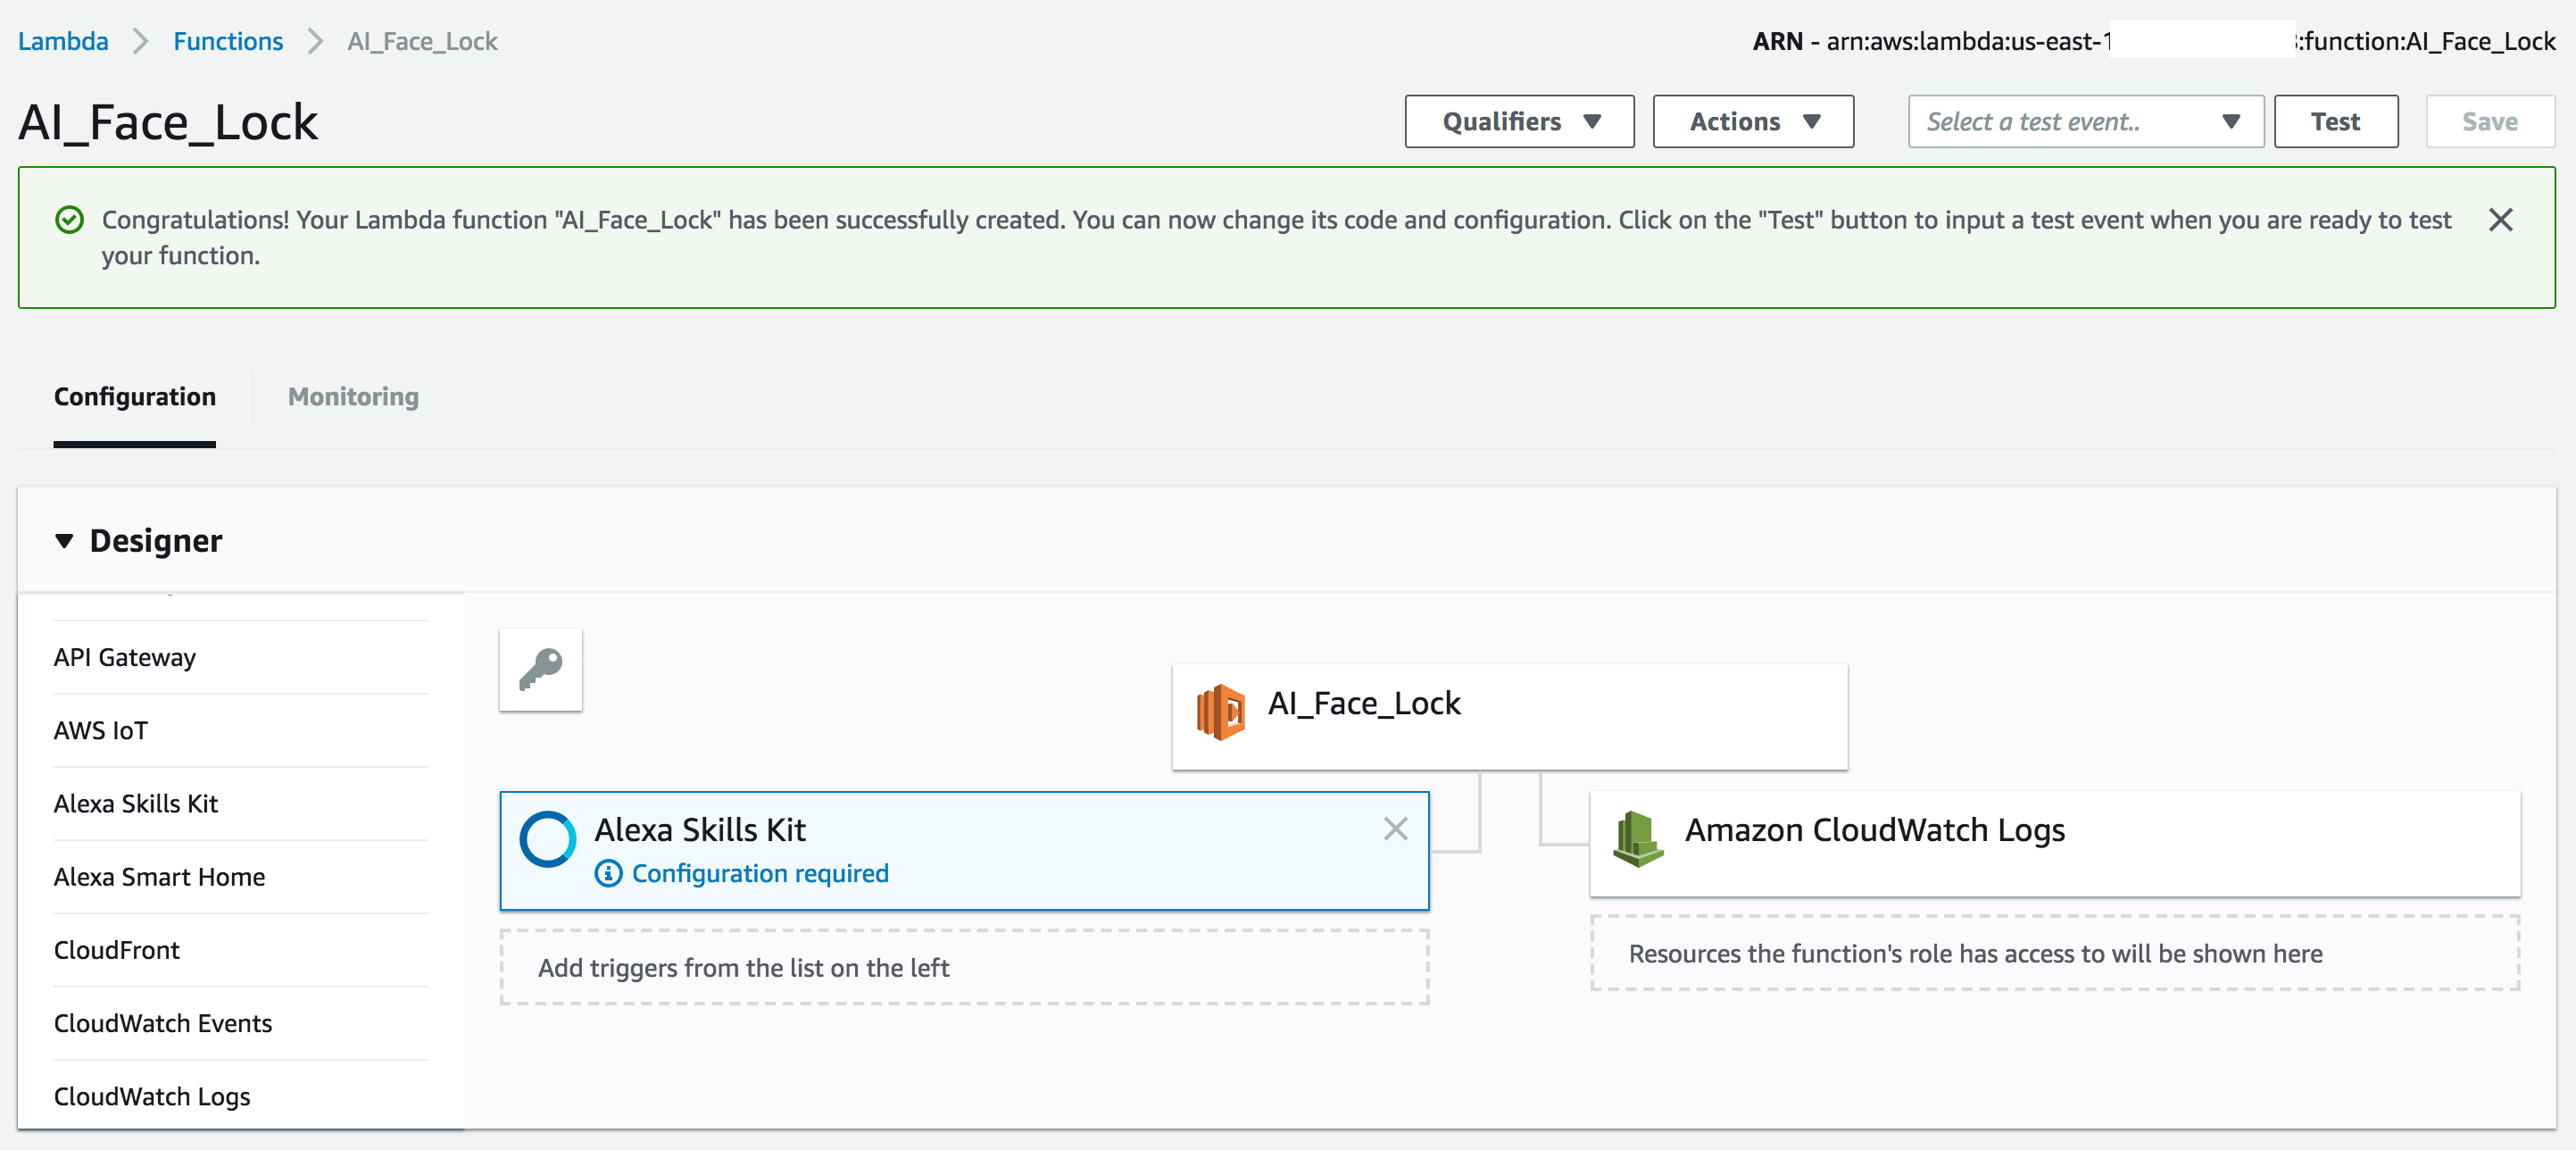The image size is (2576, 1150).
Task: Open the Select a test event dropdown
Action: pos(2085,122)
